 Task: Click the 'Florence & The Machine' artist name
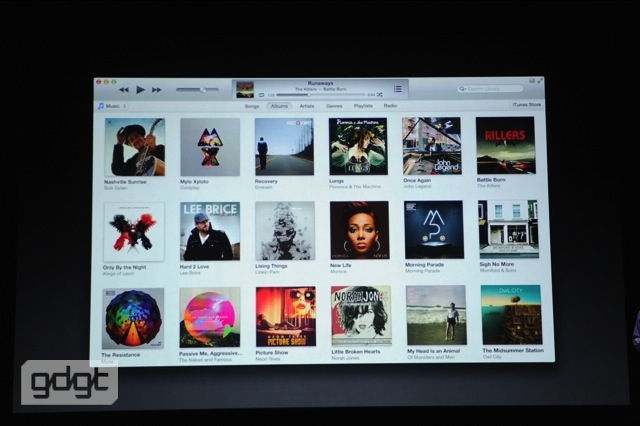[355, 186]
